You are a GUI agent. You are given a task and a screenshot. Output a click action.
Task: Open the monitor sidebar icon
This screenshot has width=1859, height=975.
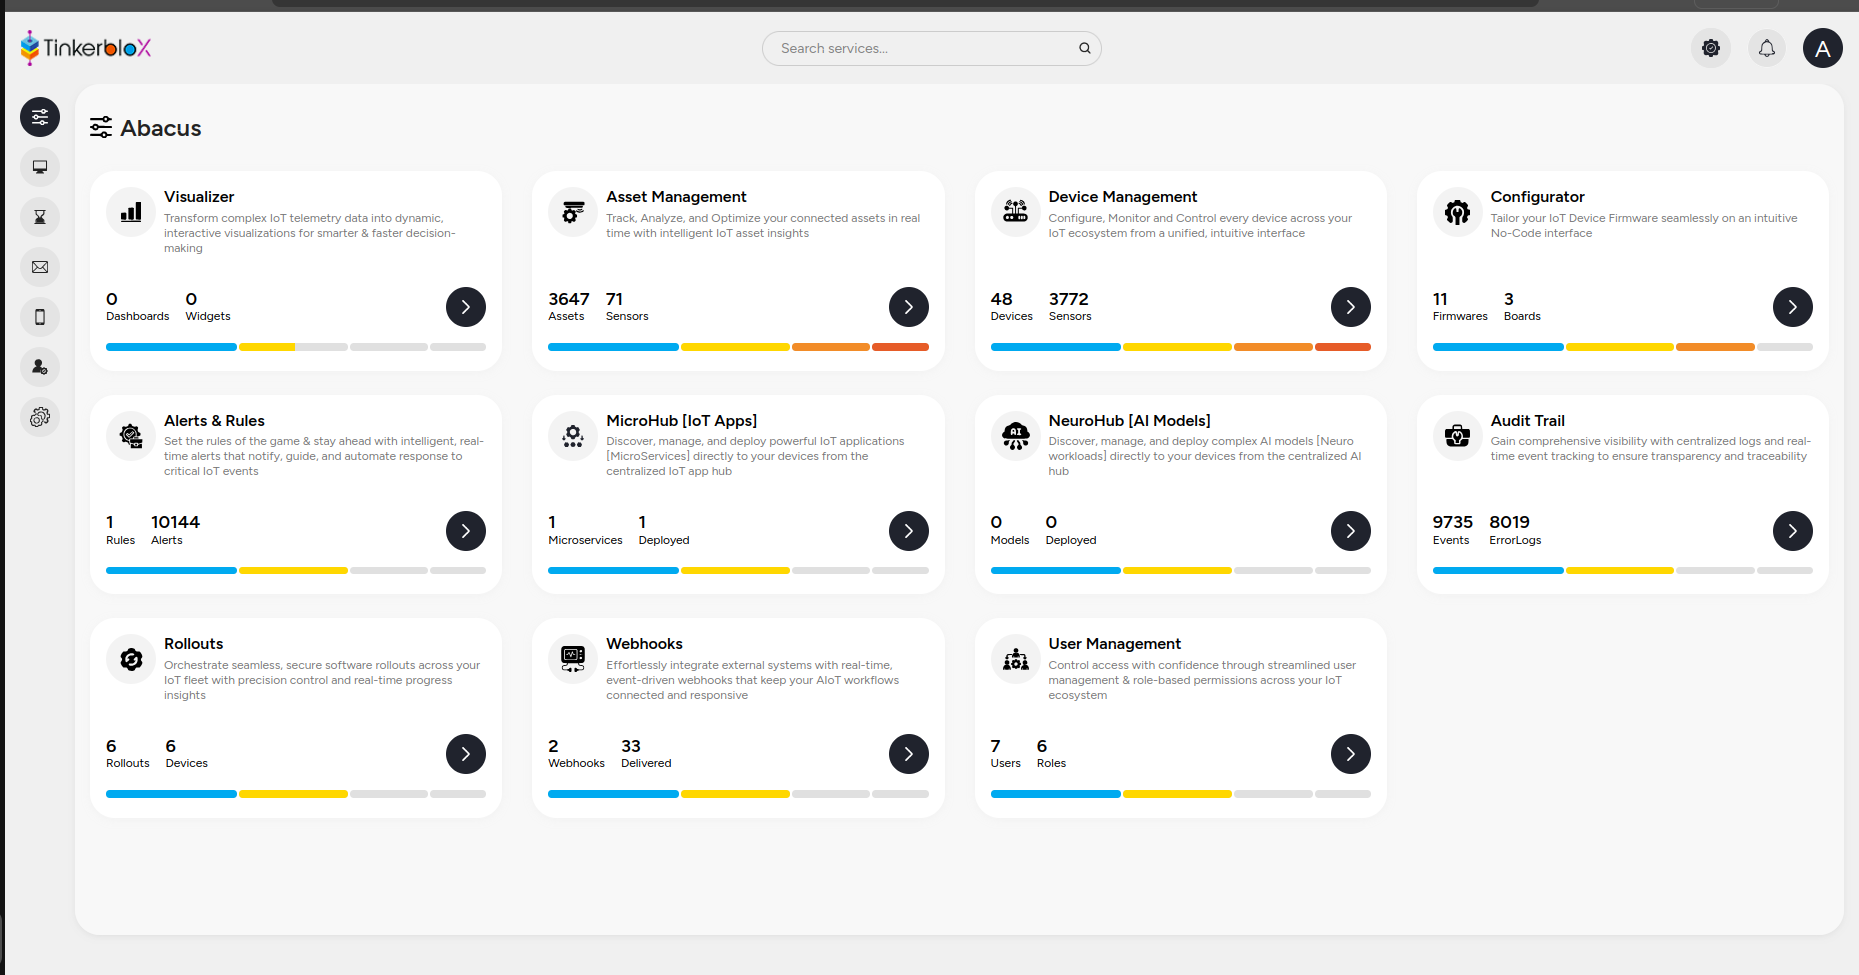coord(40,167)
